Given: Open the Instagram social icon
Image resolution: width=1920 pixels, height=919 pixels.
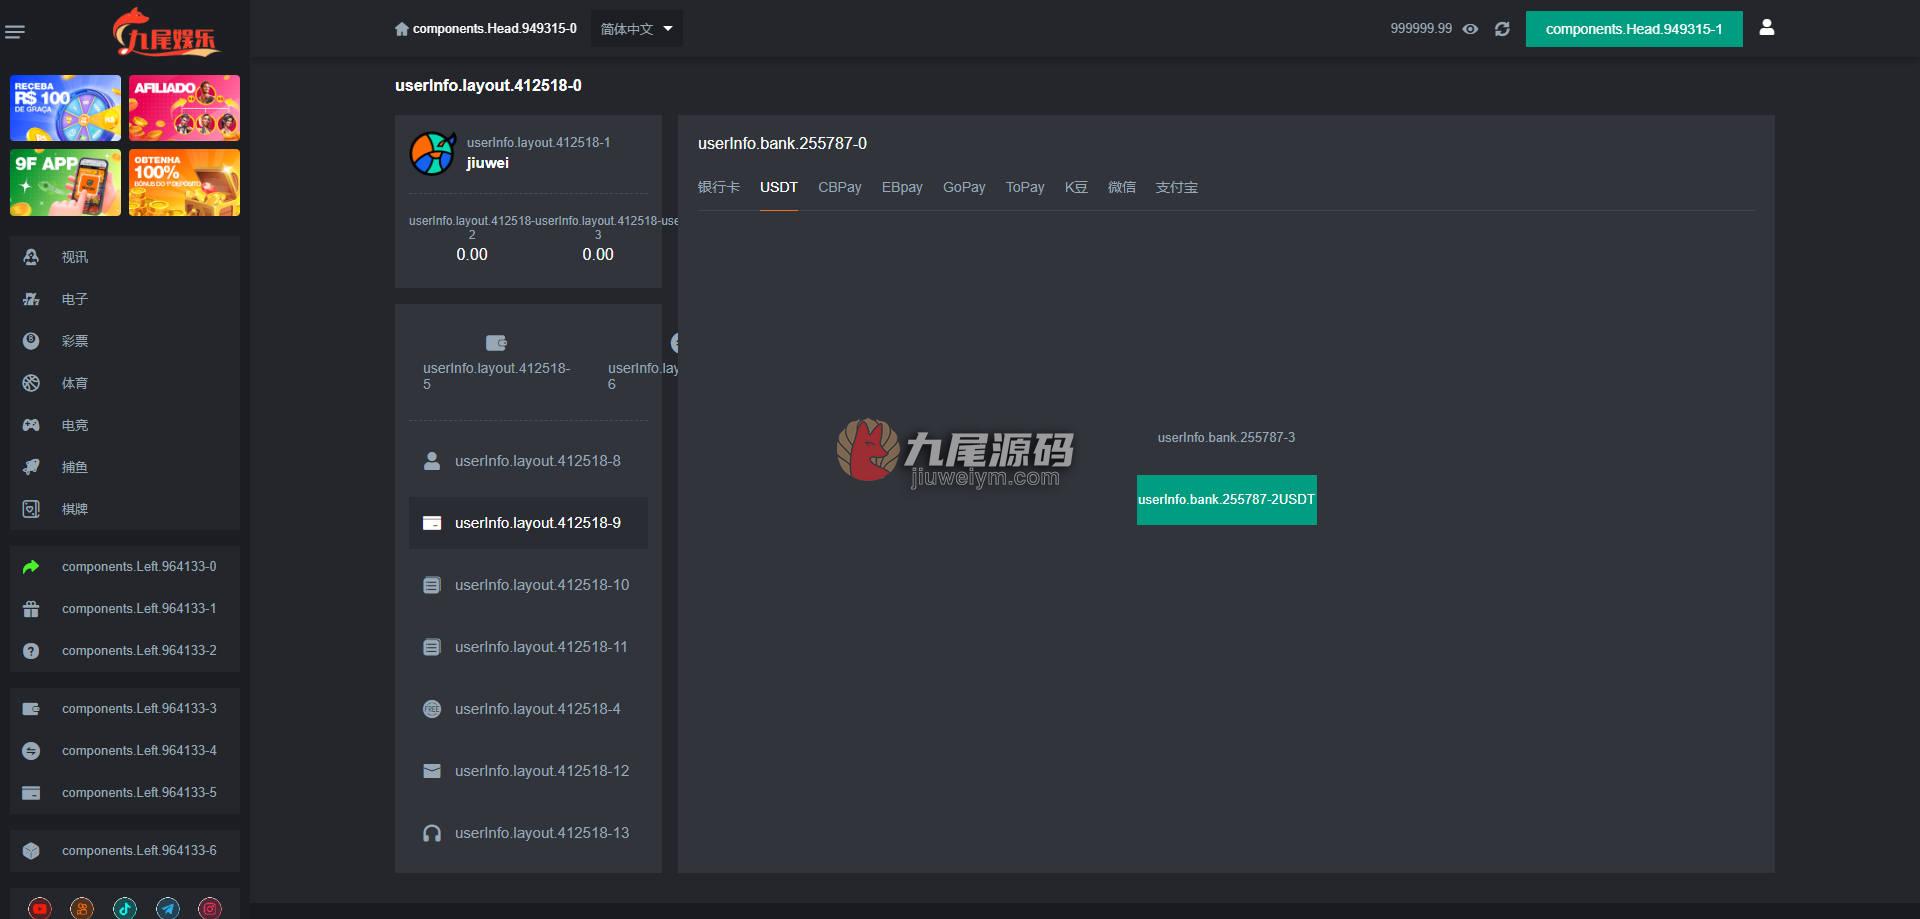Looking at the screenshot, I should tap(210, 908).
